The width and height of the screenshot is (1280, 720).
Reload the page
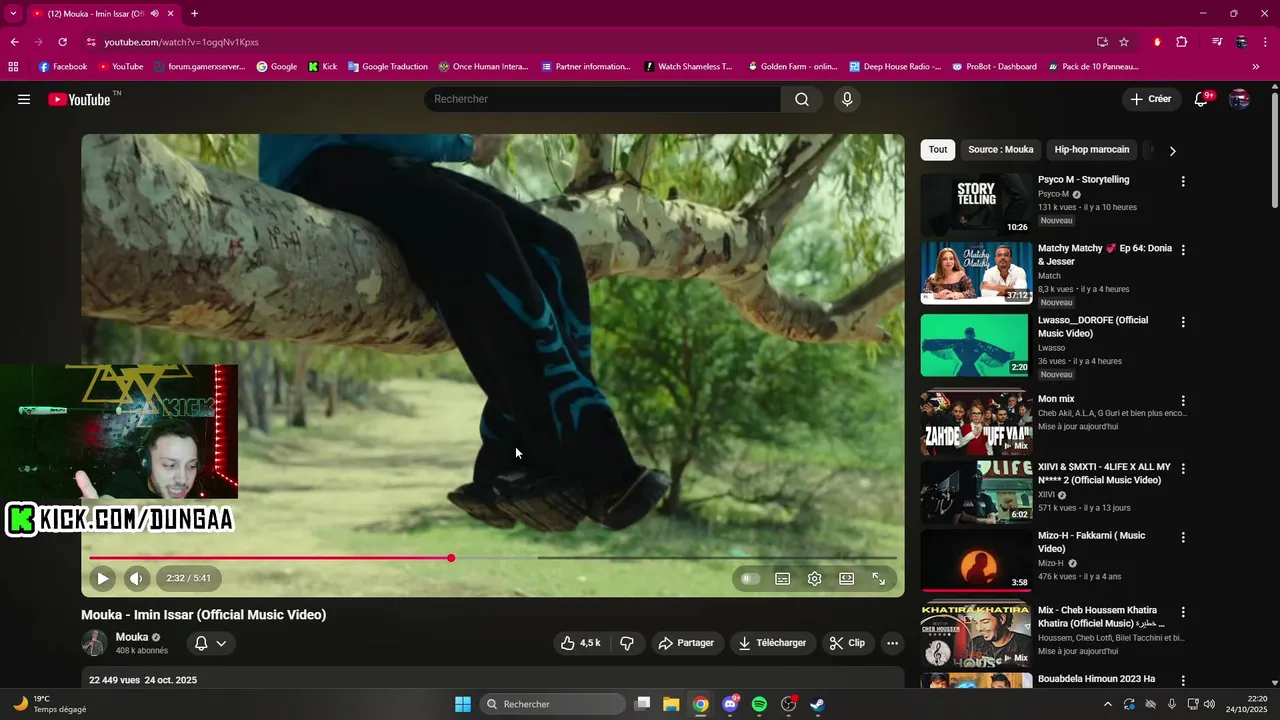point(62,42)
